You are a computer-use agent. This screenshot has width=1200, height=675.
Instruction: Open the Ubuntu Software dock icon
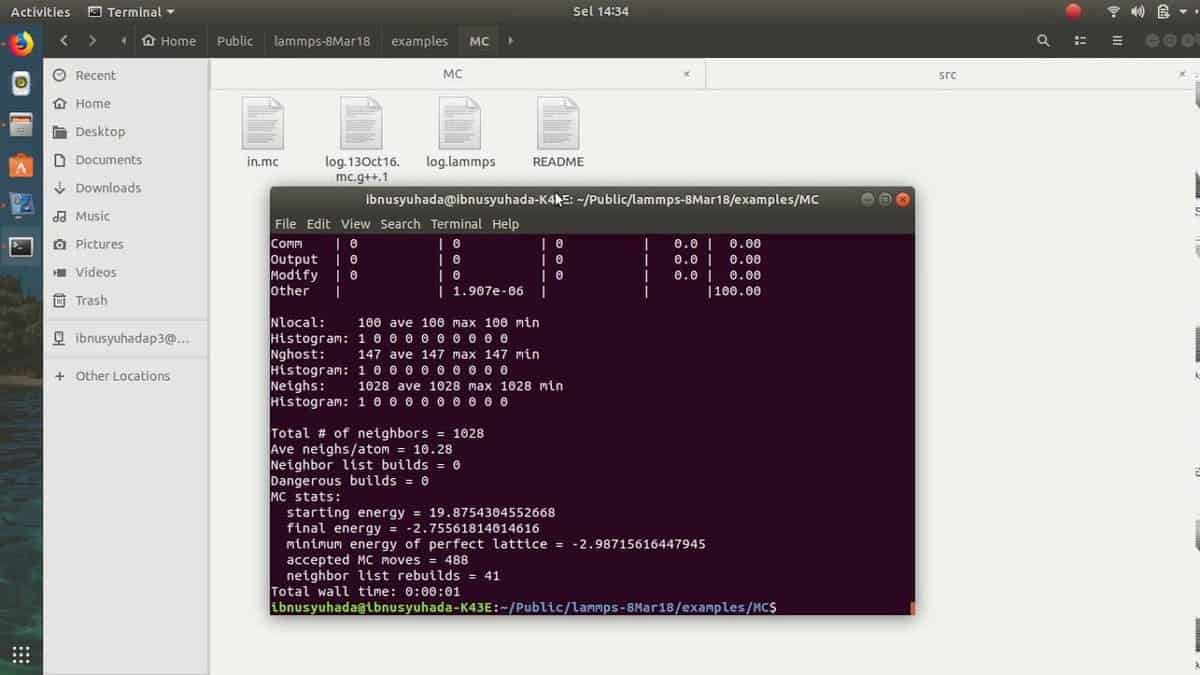coord(21,164)
